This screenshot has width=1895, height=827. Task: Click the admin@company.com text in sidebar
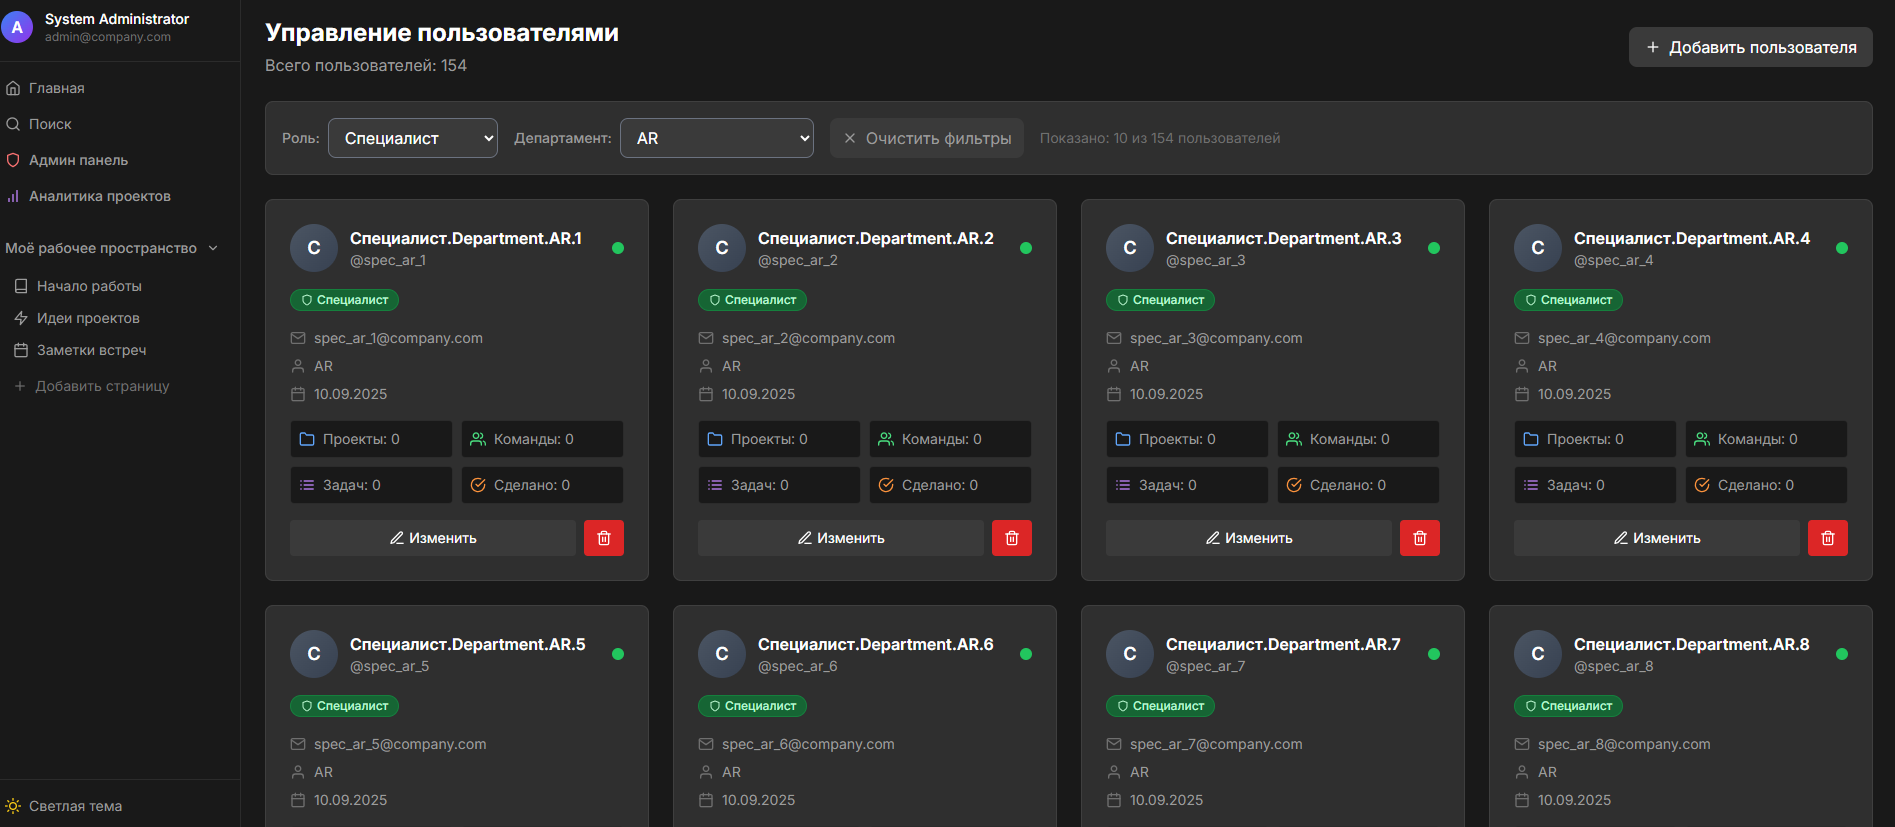point(108,37)
